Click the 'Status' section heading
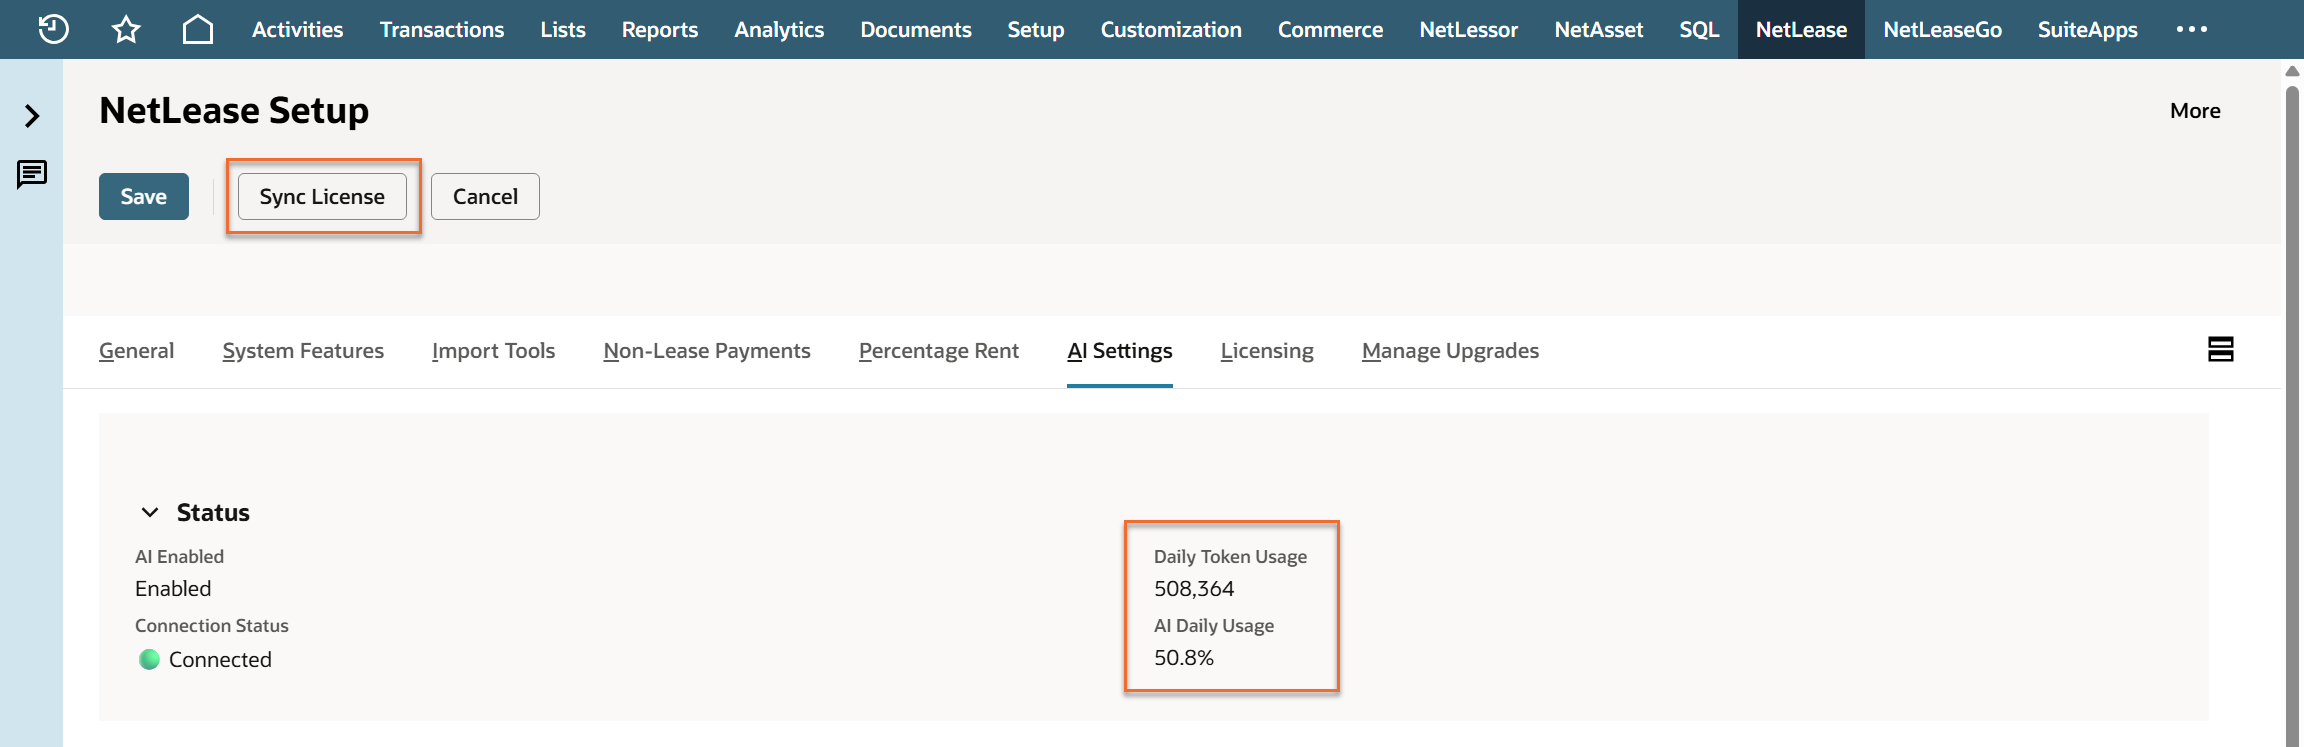The image size is (2304, 747). 213,513
